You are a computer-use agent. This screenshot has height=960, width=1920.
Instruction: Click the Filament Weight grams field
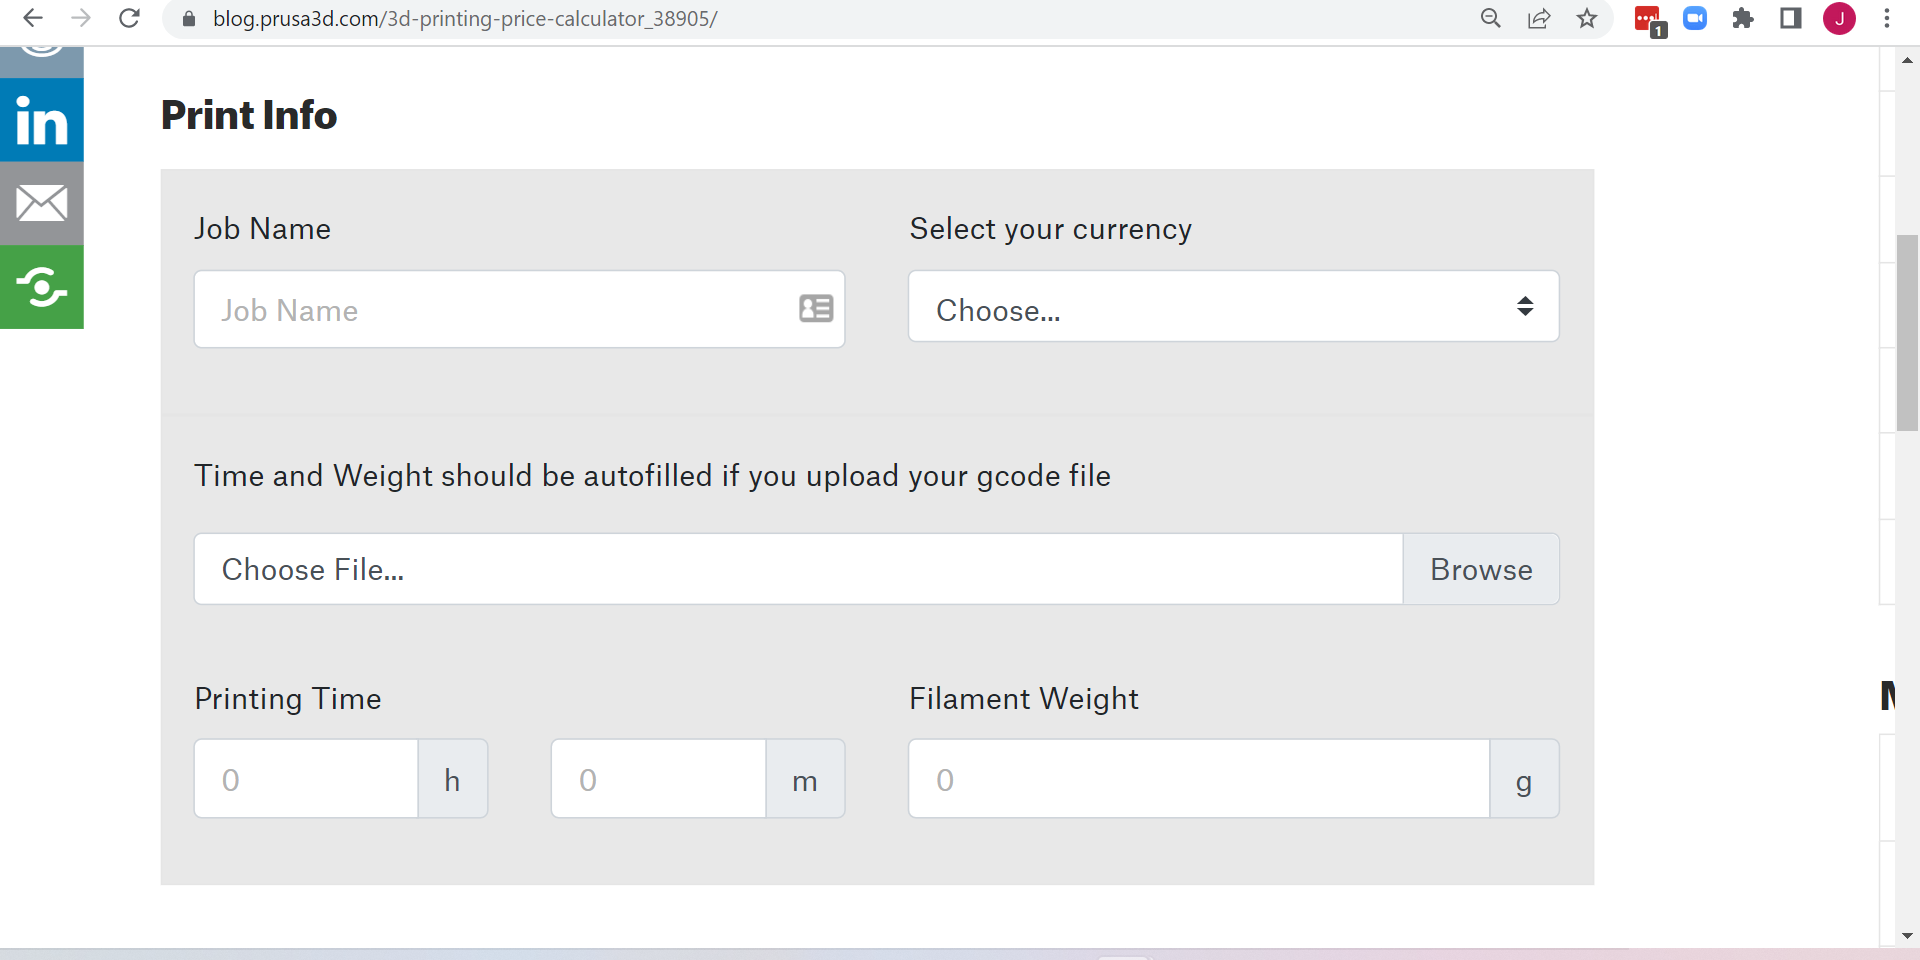click(x=1198, y=779)
